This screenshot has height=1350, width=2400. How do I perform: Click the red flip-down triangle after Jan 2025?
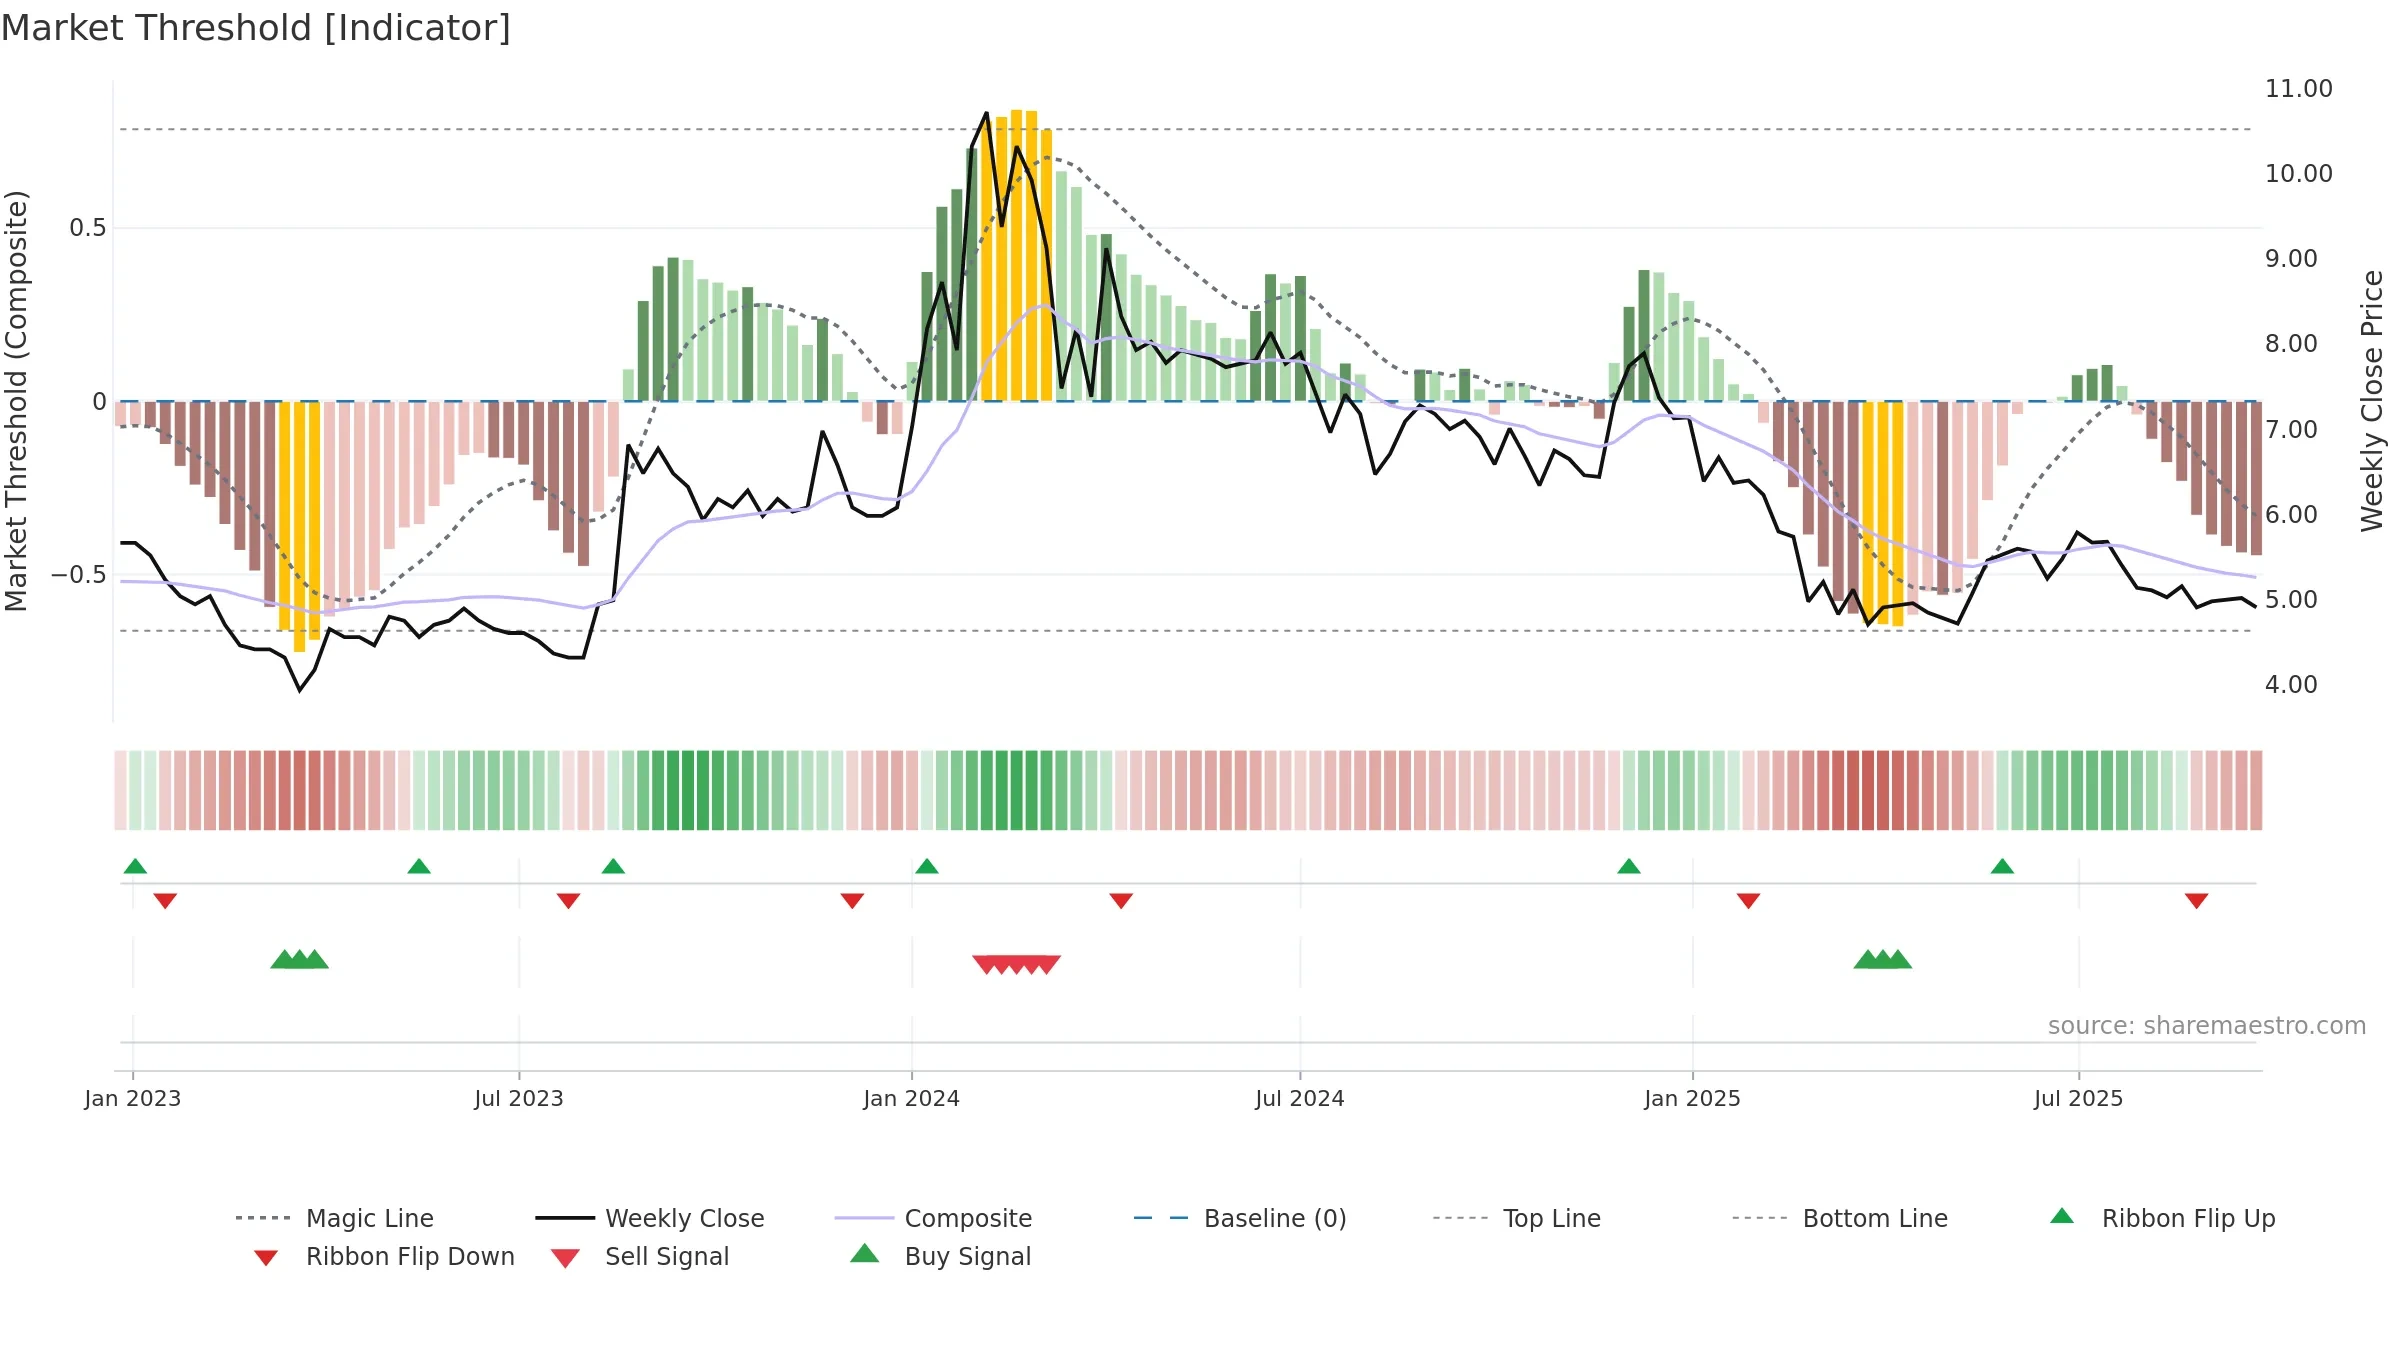[1748, 901]
